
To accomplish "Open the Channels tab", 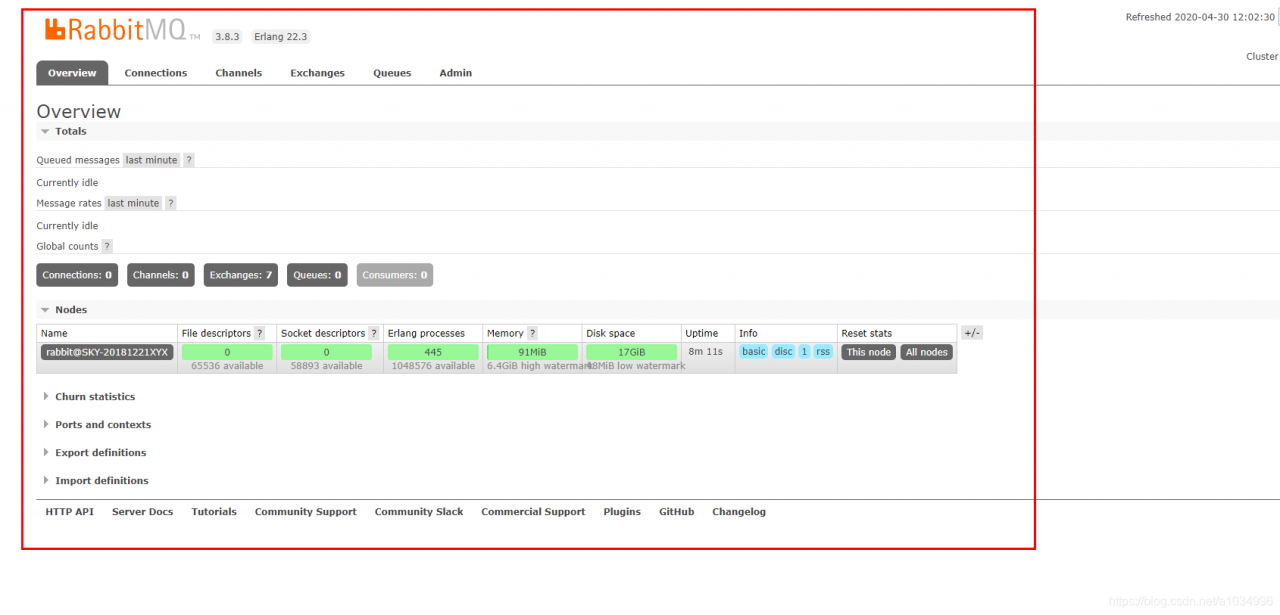I will (239, 73).
